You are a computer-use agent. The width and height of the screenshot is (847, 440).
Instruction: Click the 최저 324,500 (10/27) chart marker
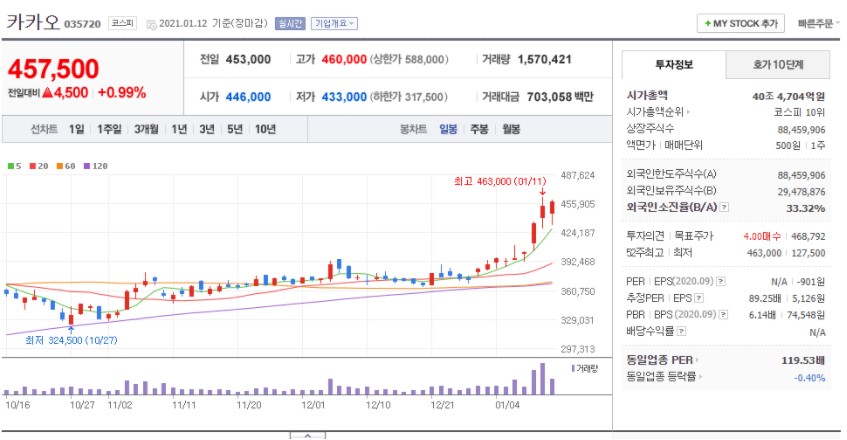coord(71,341)
